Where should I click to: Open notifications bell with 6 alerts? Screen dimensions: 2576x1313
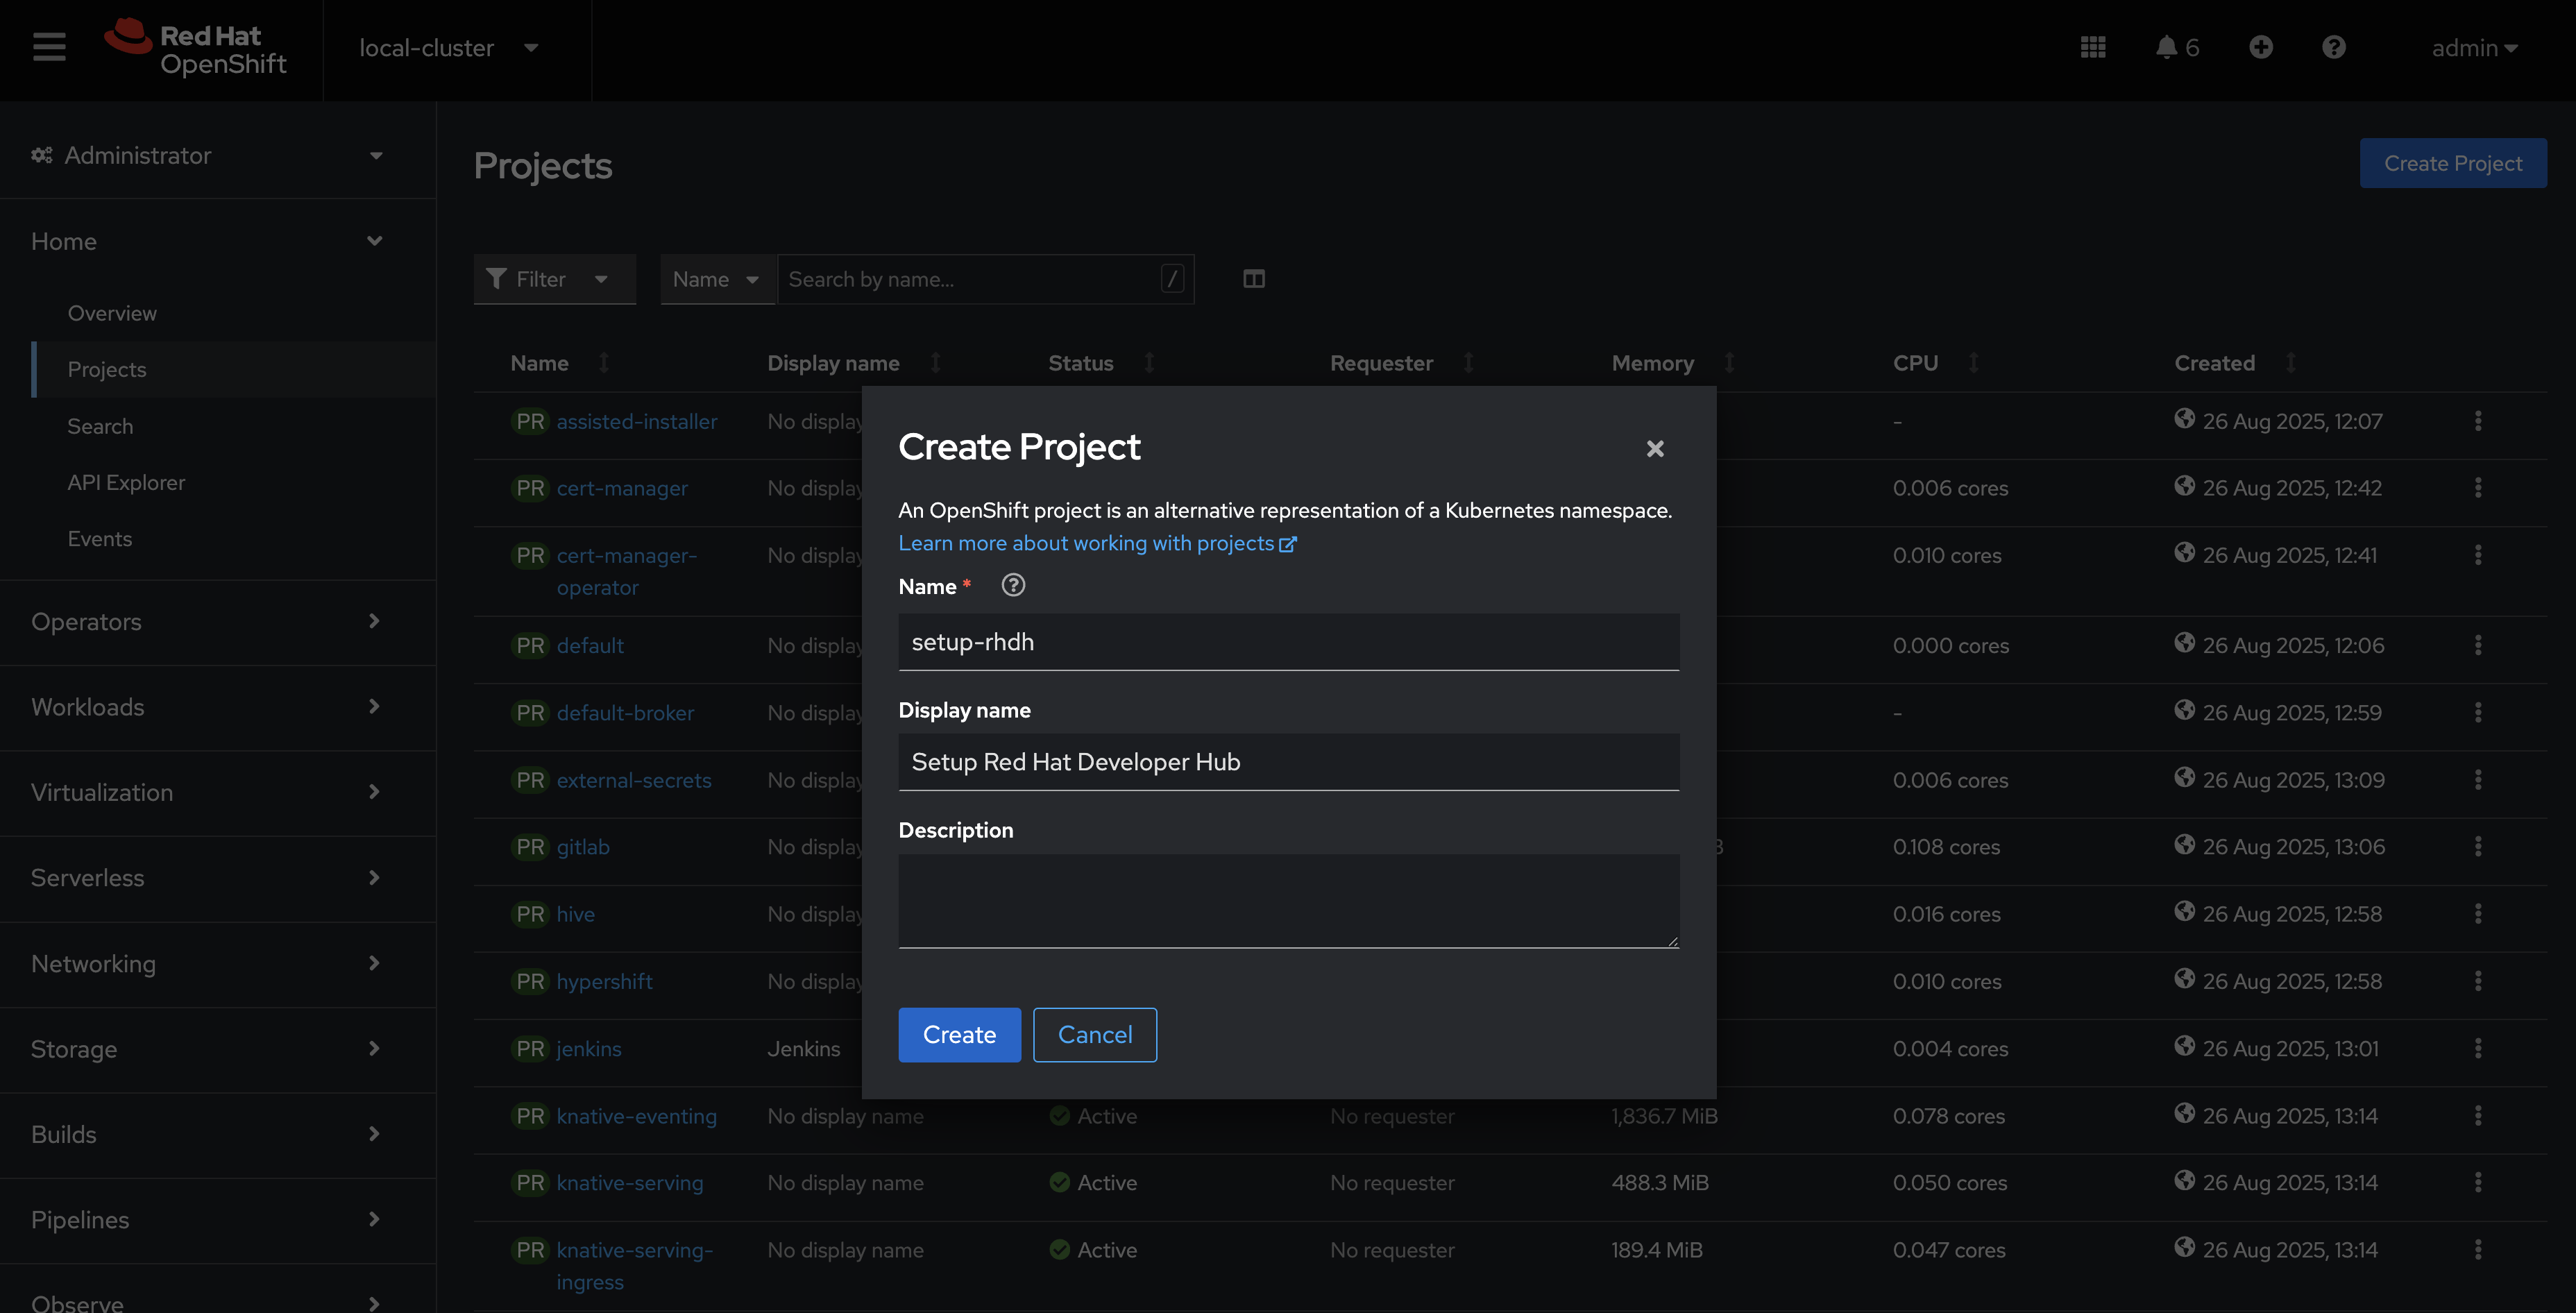[x=2177, y=47]
